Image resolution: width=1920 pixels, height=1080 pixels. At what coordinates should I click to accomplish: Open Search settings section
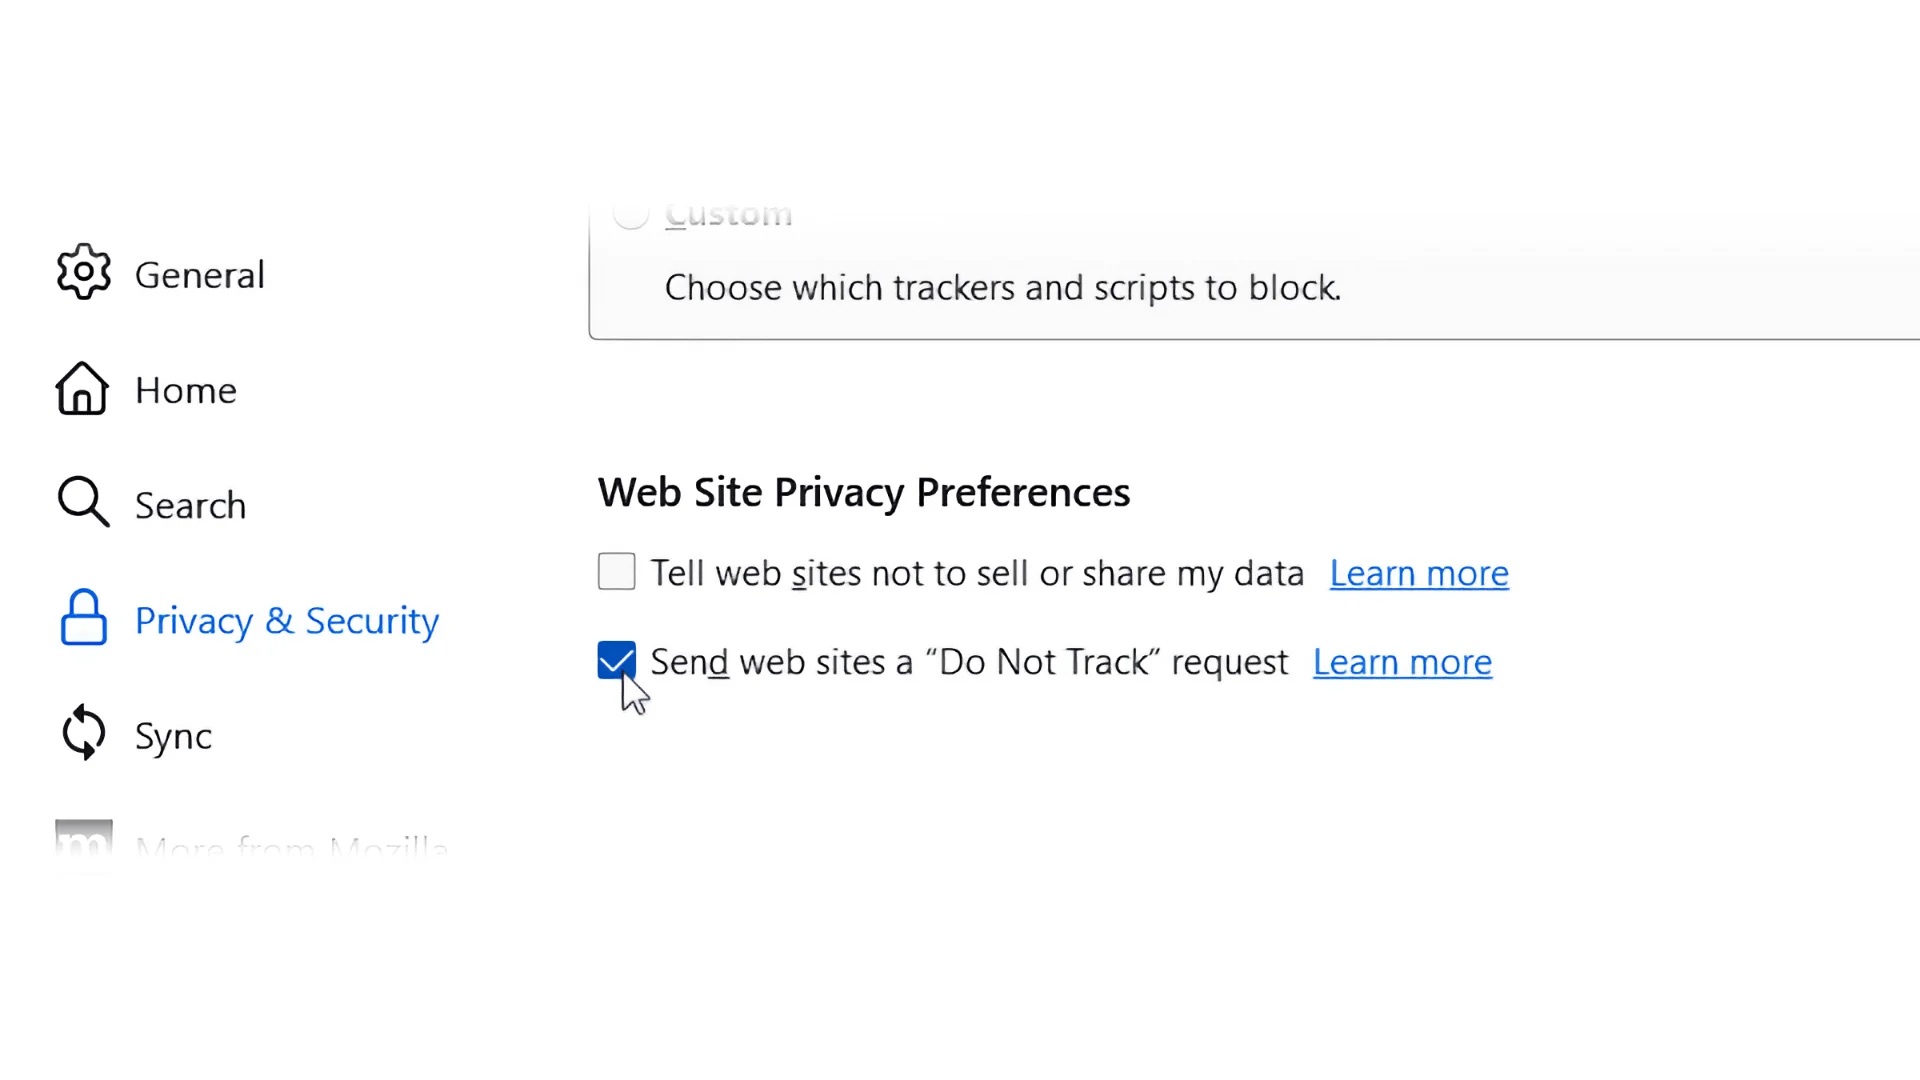[x=190, y=502]
